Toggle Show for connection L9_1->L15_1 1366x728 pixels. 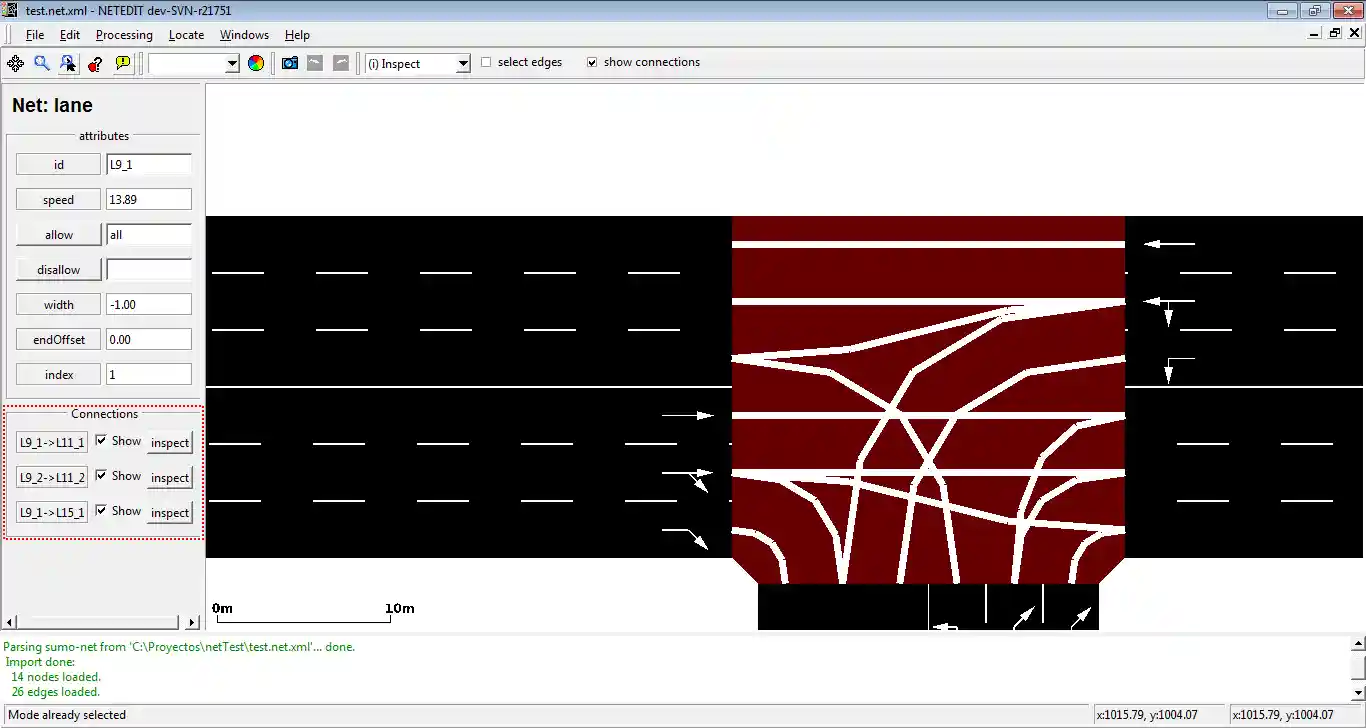pyautogui.click(x=101, y=511)
